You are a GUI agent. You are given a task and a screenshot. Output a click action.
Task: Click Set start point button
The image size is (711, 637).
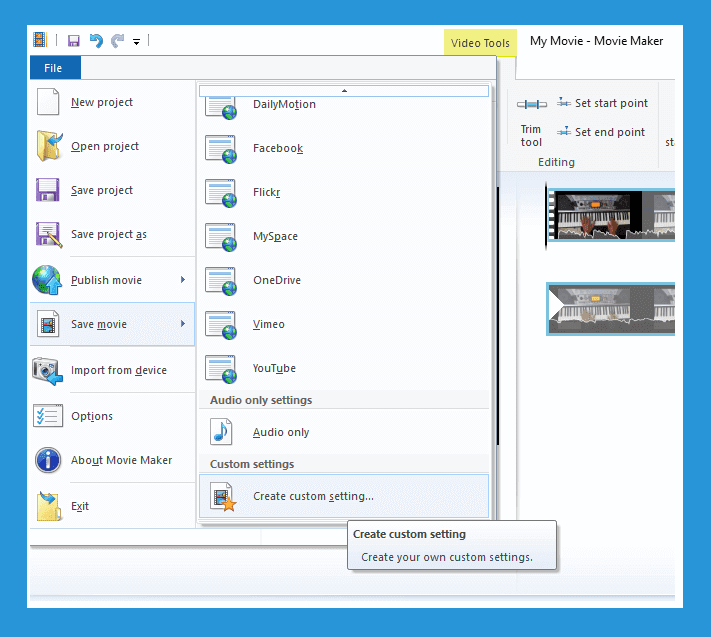pos(602,103)
